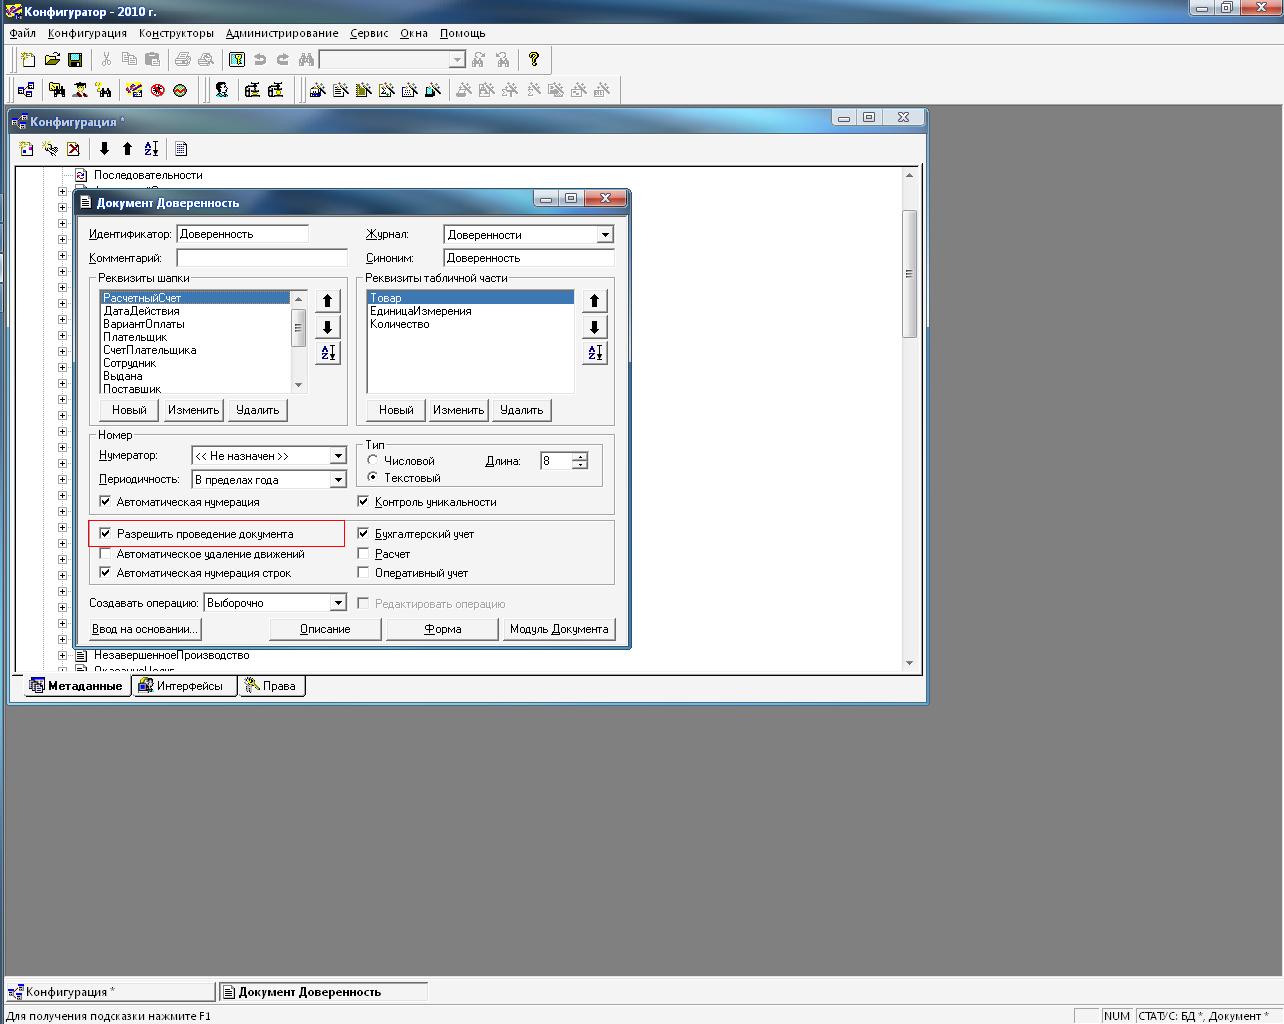Viewport: 1284px width, 1024px height.
Task: Enable Оперативный учет checkbox
Action: pyautogui.click(x=364, y=573)
